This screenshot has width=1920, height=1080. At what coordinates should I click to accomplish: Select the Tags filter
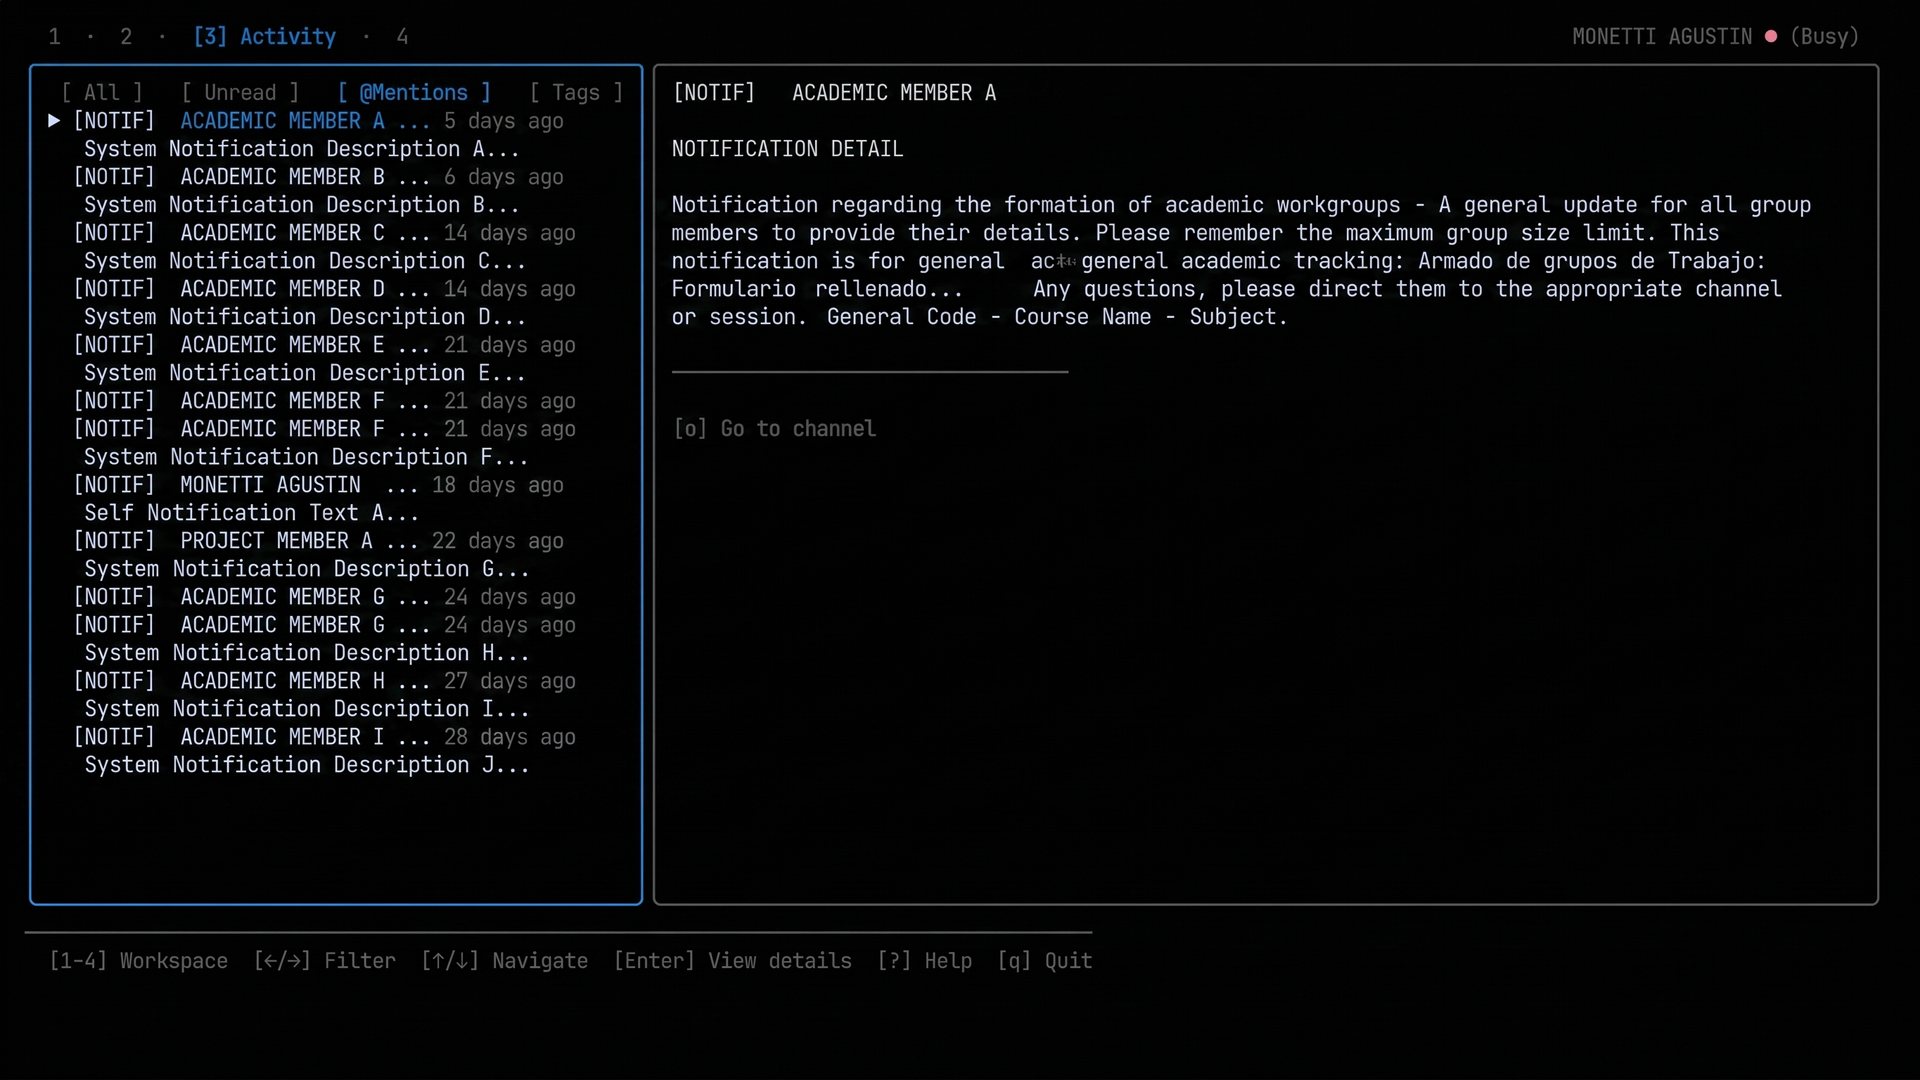(576, 93)
